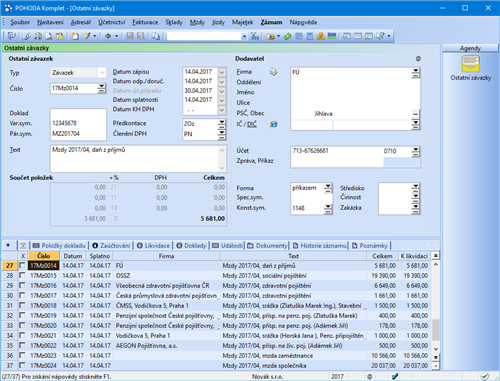The image size is (500, 381).
Task: Click the bank icon in the toolbar
Action: [x=332, y=35]
